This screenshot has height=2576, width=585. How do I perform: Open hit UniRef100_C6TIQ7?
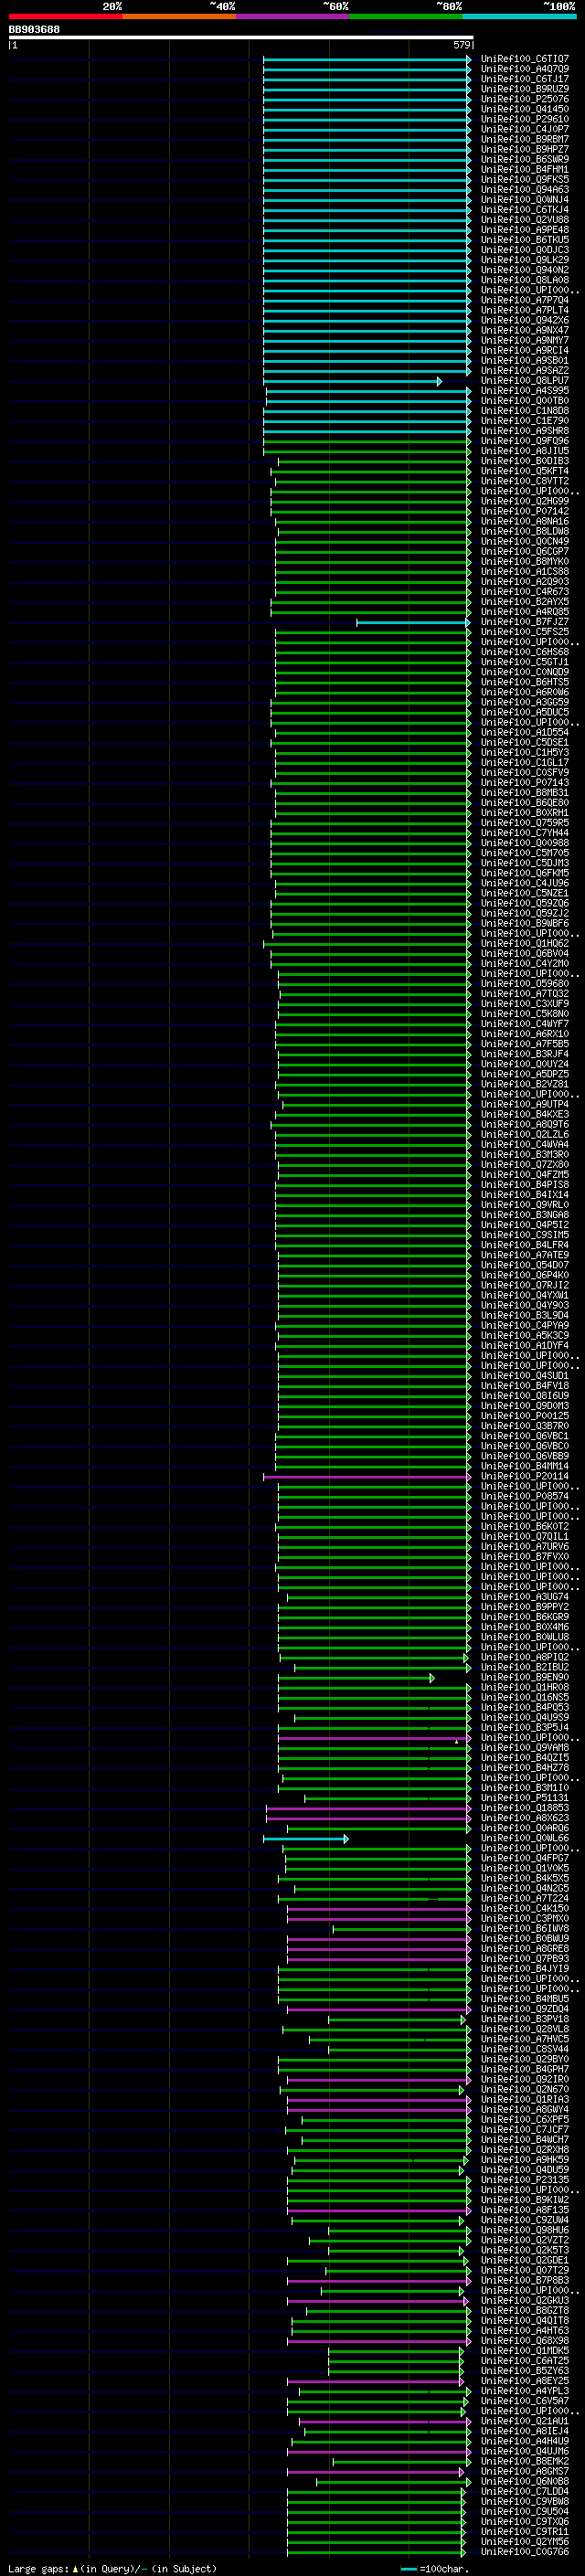(525, 59)
